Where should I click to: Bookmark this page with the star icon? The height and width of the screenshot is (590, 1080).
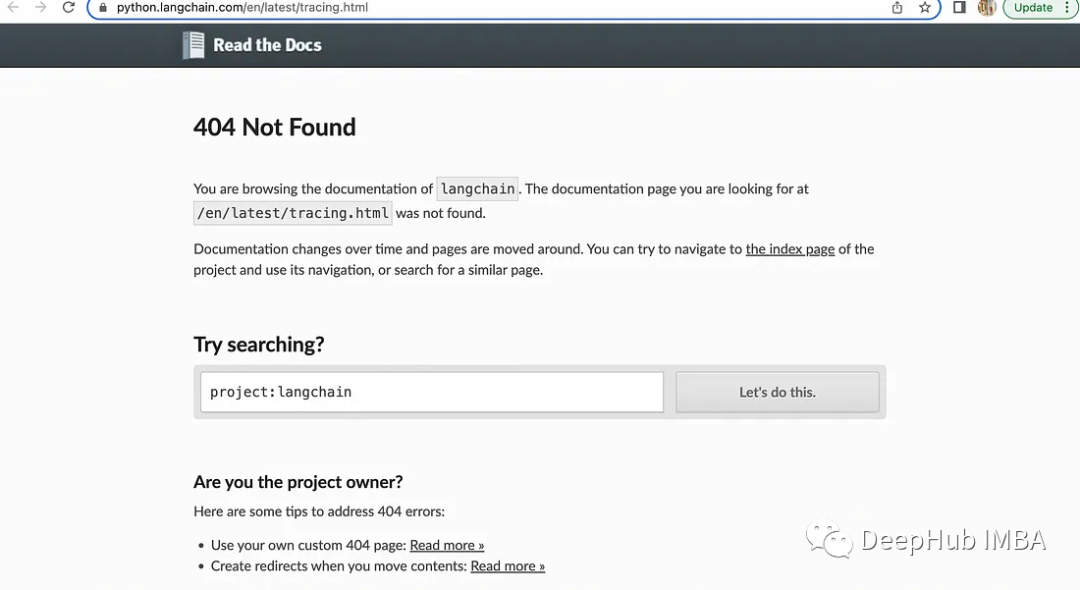coord(924,8)
